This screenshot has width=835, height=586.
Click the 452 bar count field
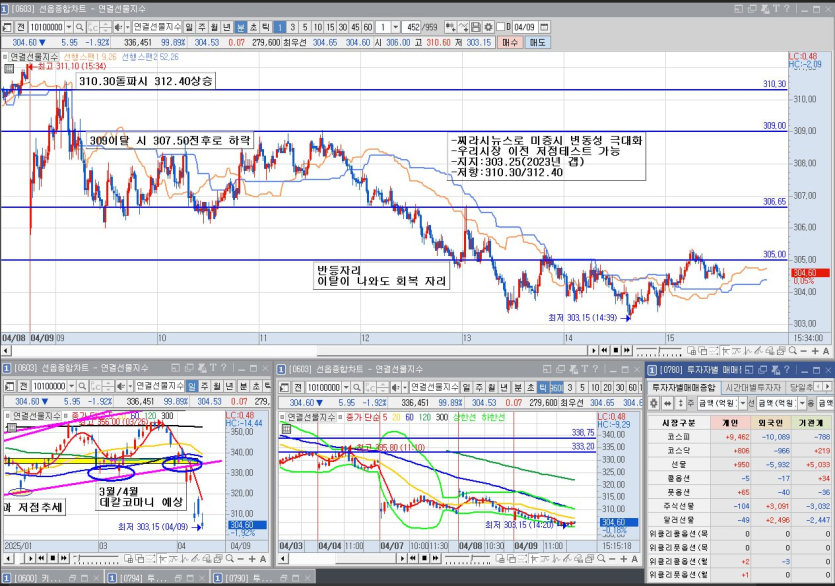pos(411,27)
